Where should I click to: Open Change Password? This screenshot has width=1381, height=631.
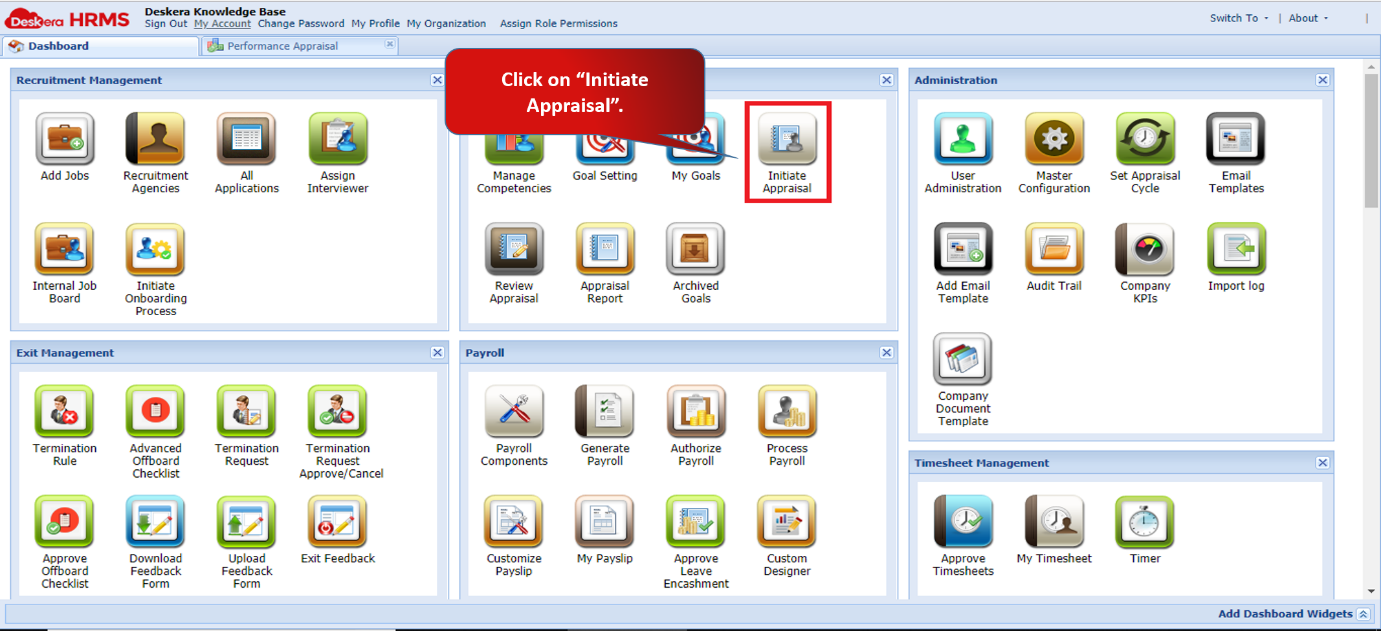click(x=300, y=23)
